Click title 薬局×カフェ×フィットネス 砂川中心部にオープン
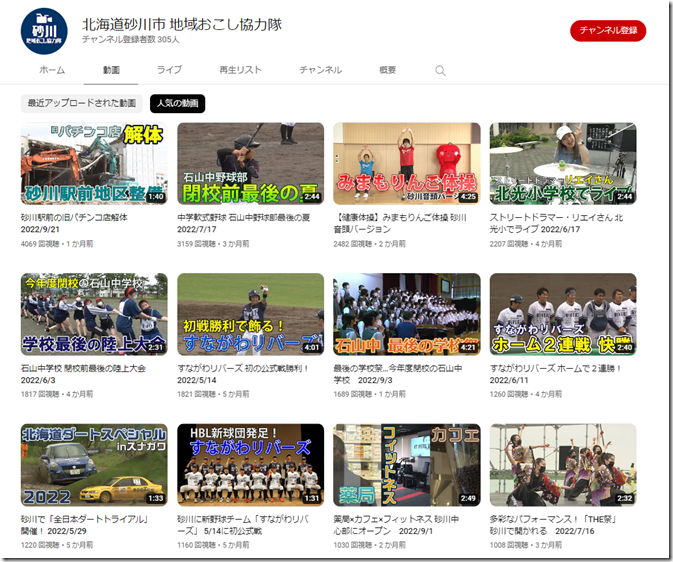Viewport: 673px width, 562px height. [x=396, y=525]
